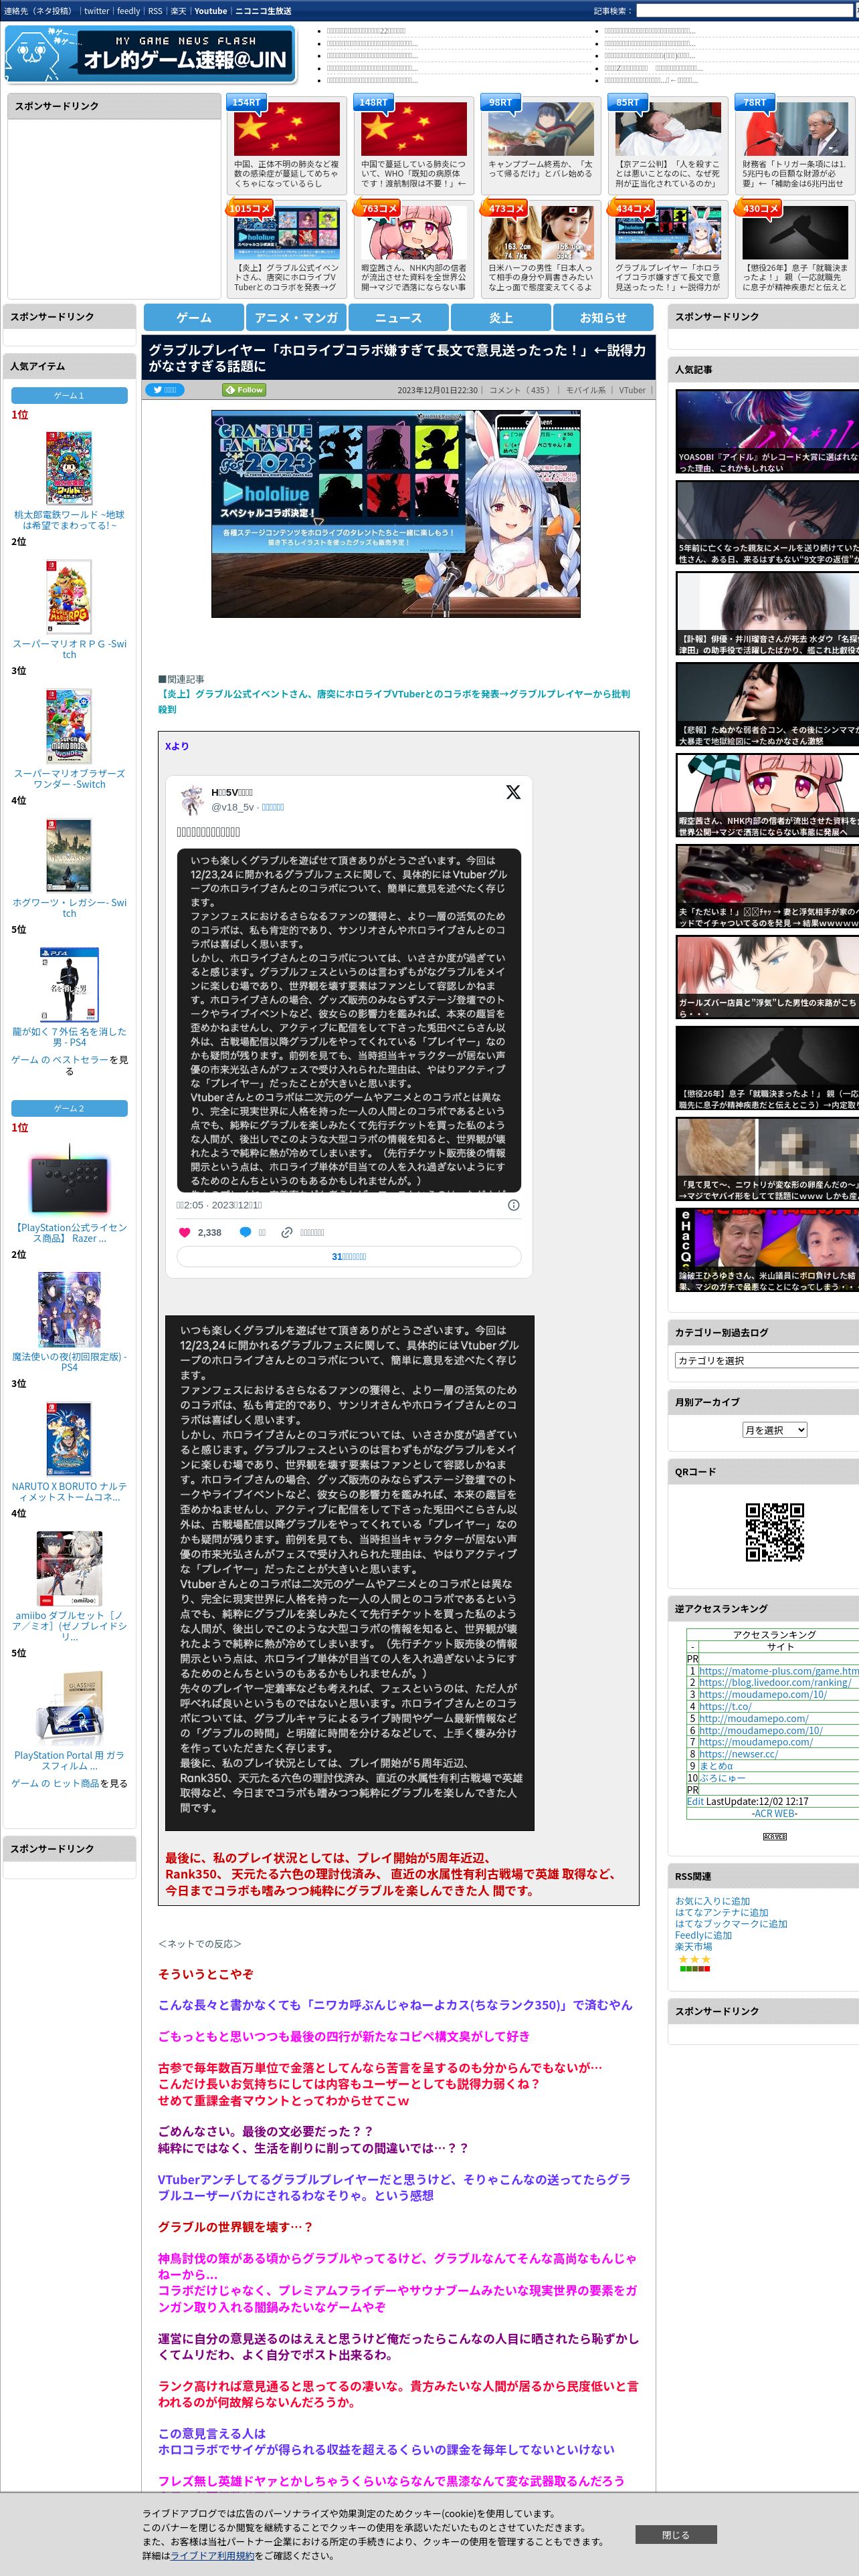The height and width of the screenshot is (2576, 859).
Task: Click the PlayStation Portal ガラスフィルム link
Action: 69,1760
